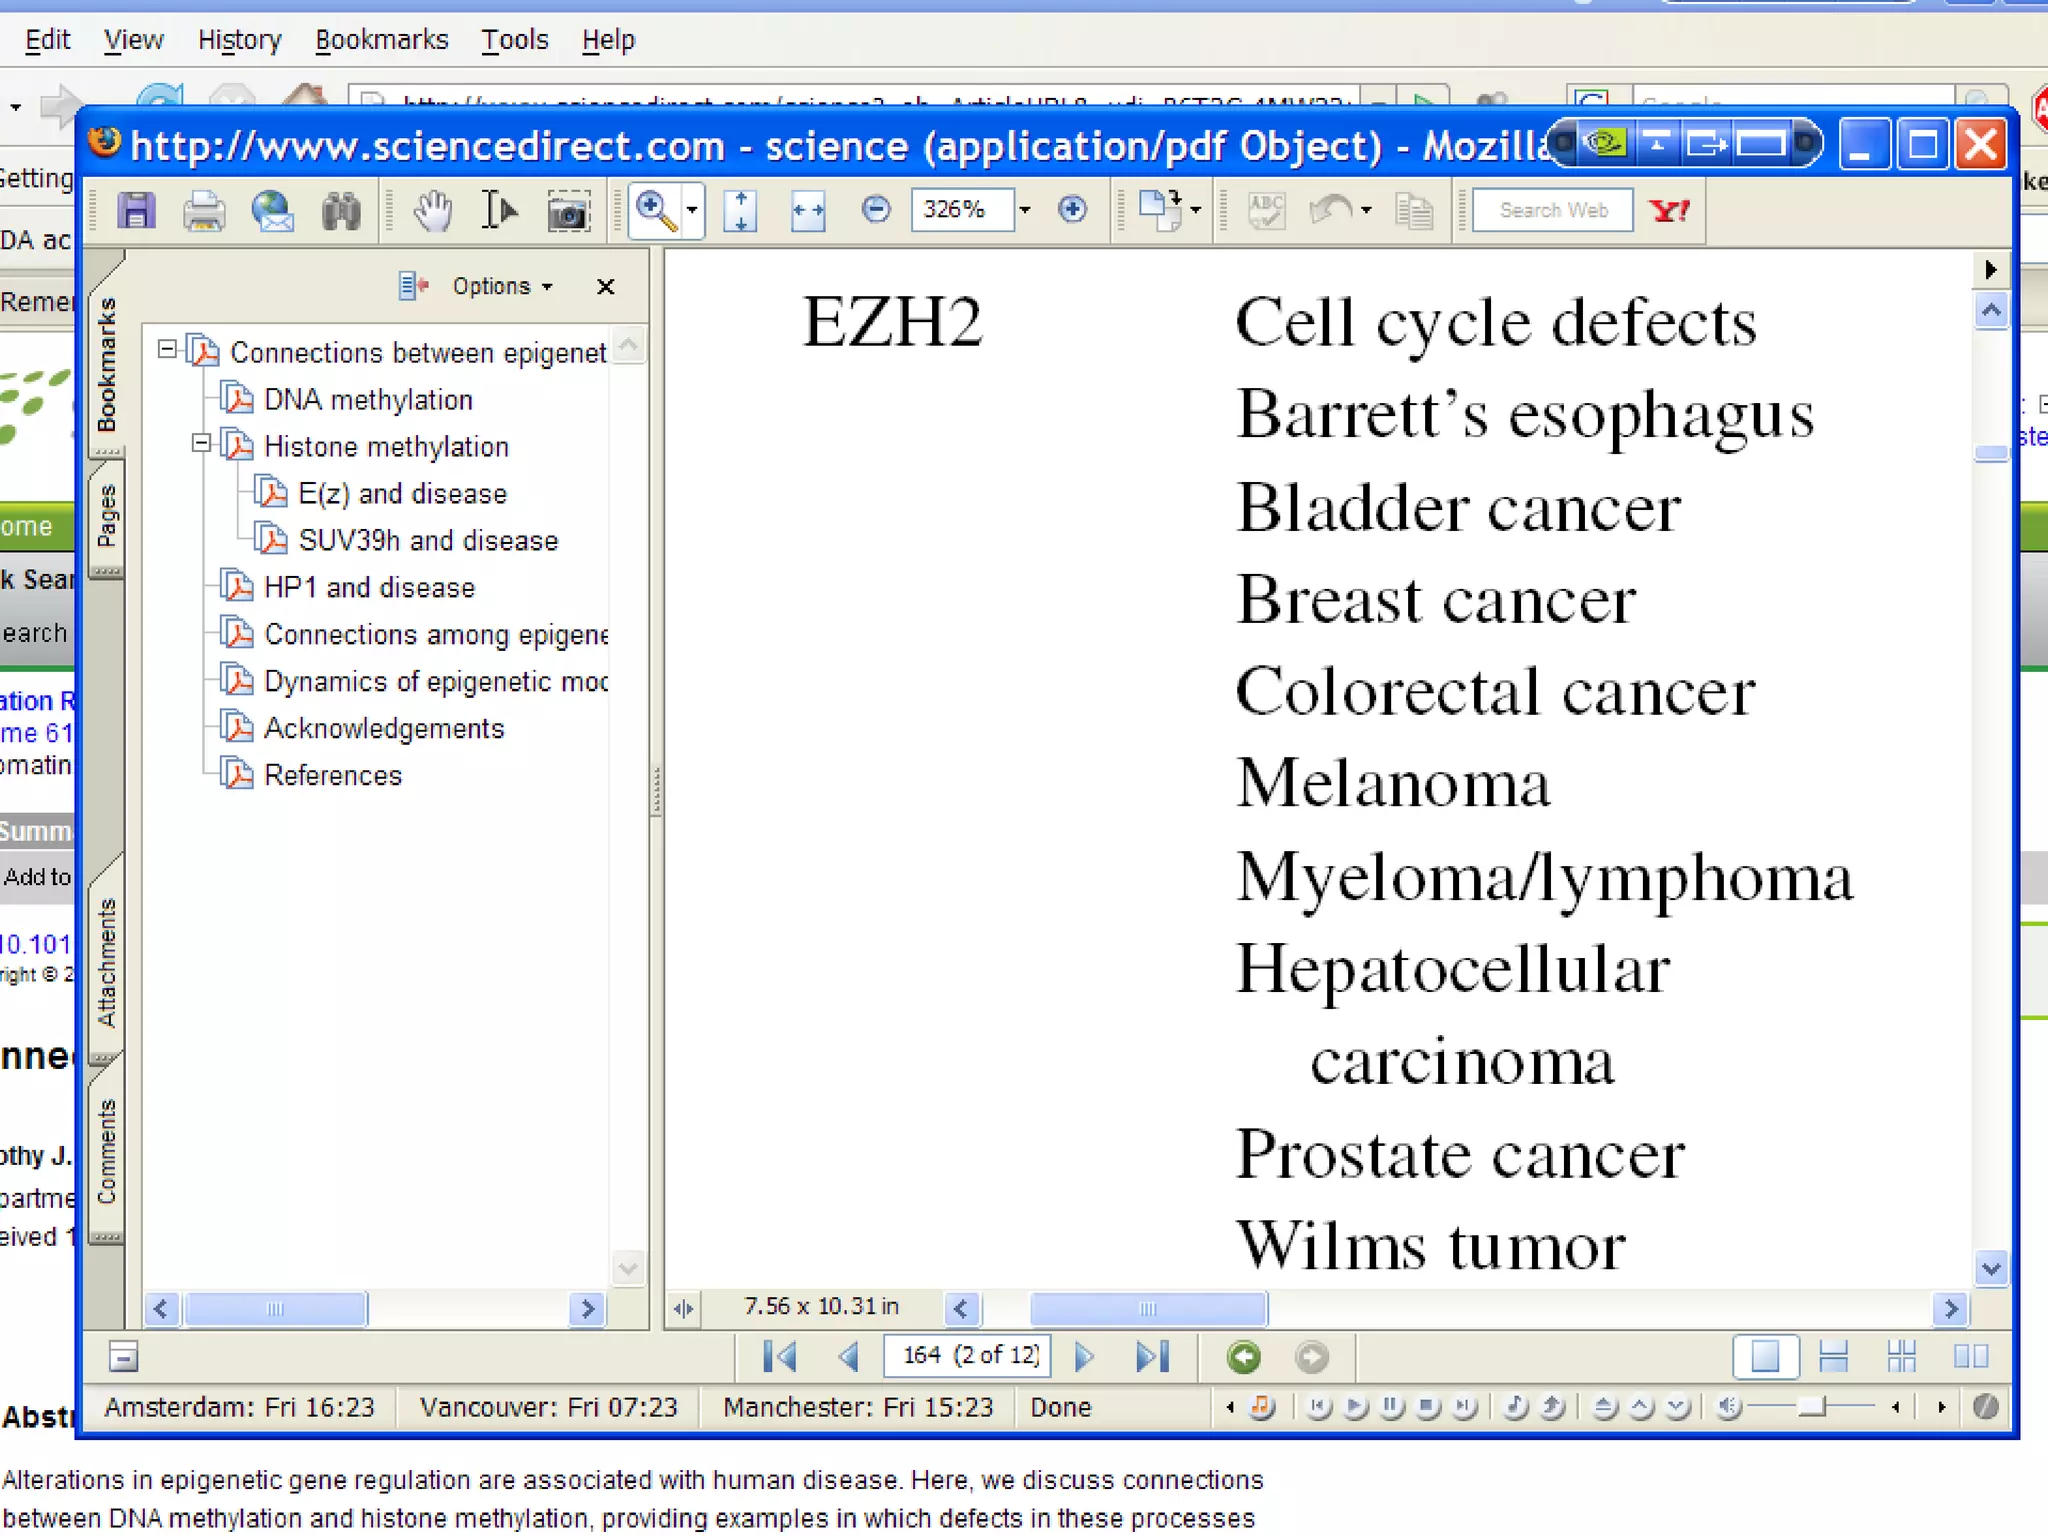Screen dimensions: 2048x1536
Task: Click Vancouver clock in status bar
Action: coord(548,1407)
